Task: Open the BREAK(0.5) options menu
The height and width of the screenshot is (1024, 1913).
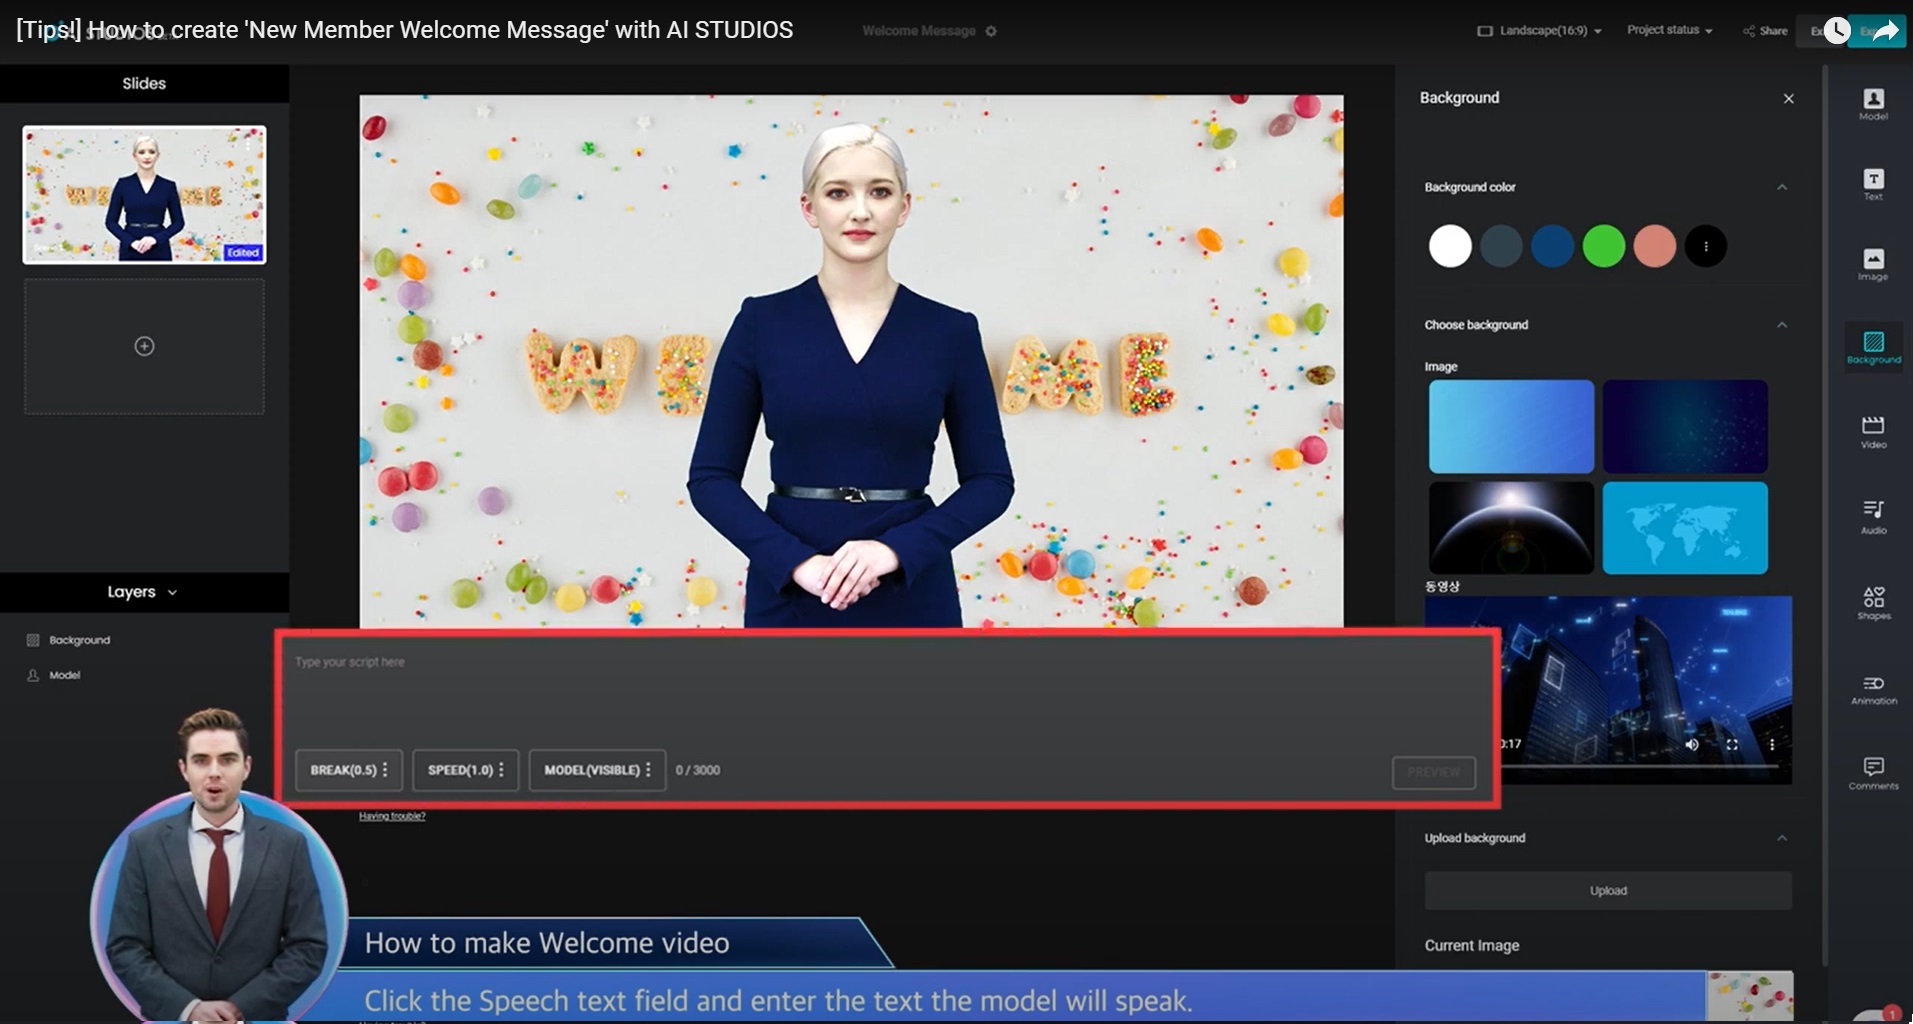Action: 385,770
